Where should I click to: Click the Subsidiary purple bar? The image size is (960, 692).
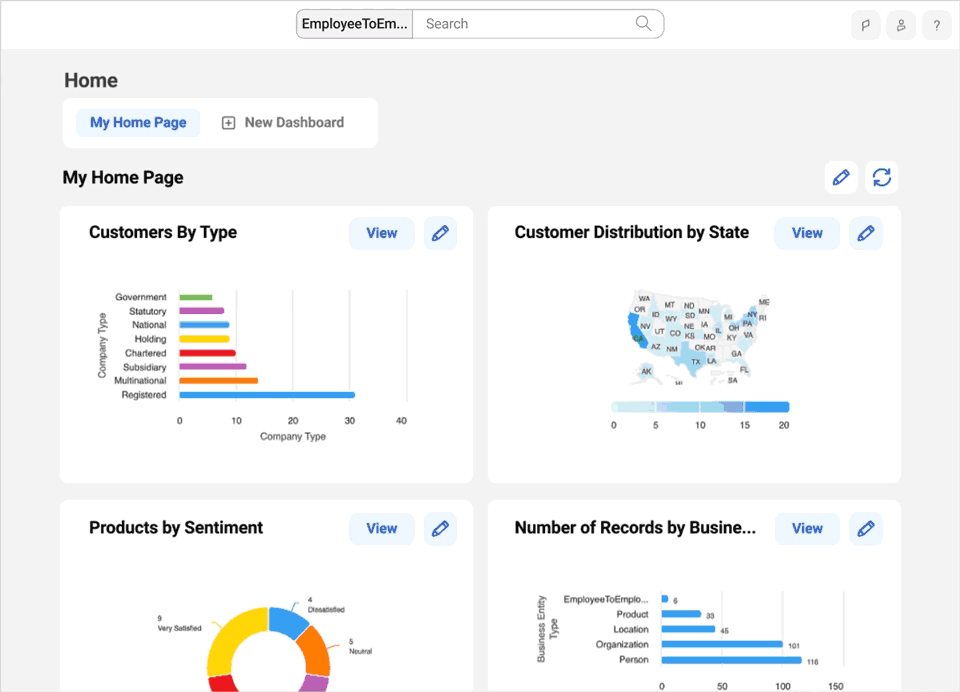tap(213, 367)
